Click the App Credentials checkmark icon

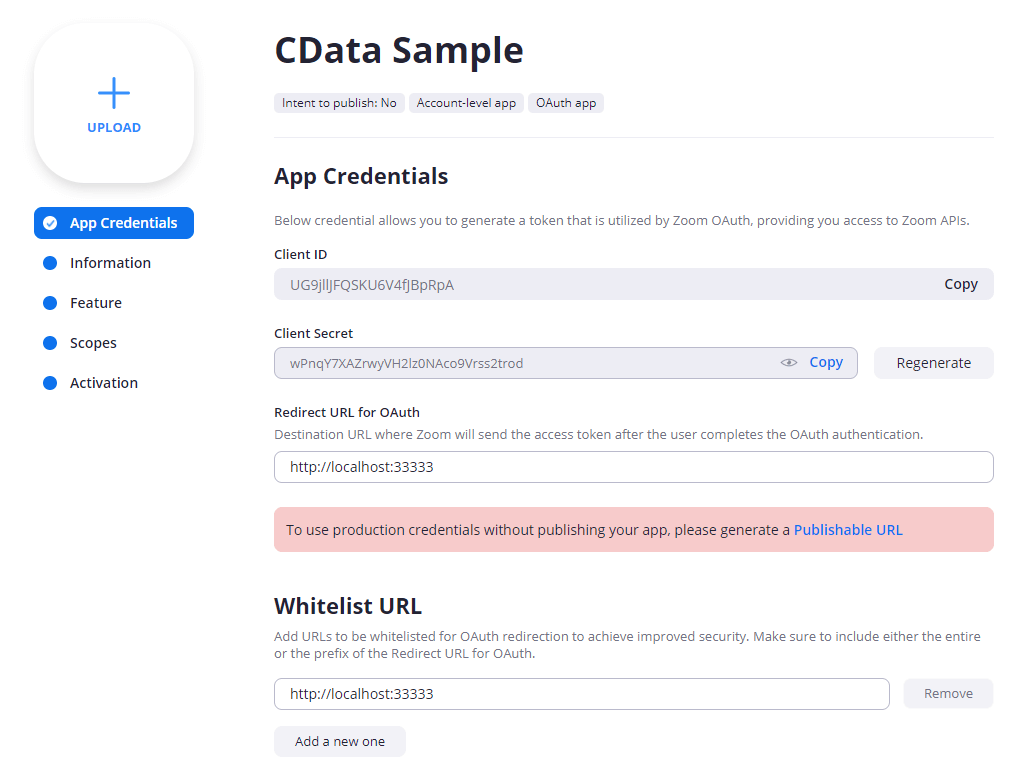point(50,223)
